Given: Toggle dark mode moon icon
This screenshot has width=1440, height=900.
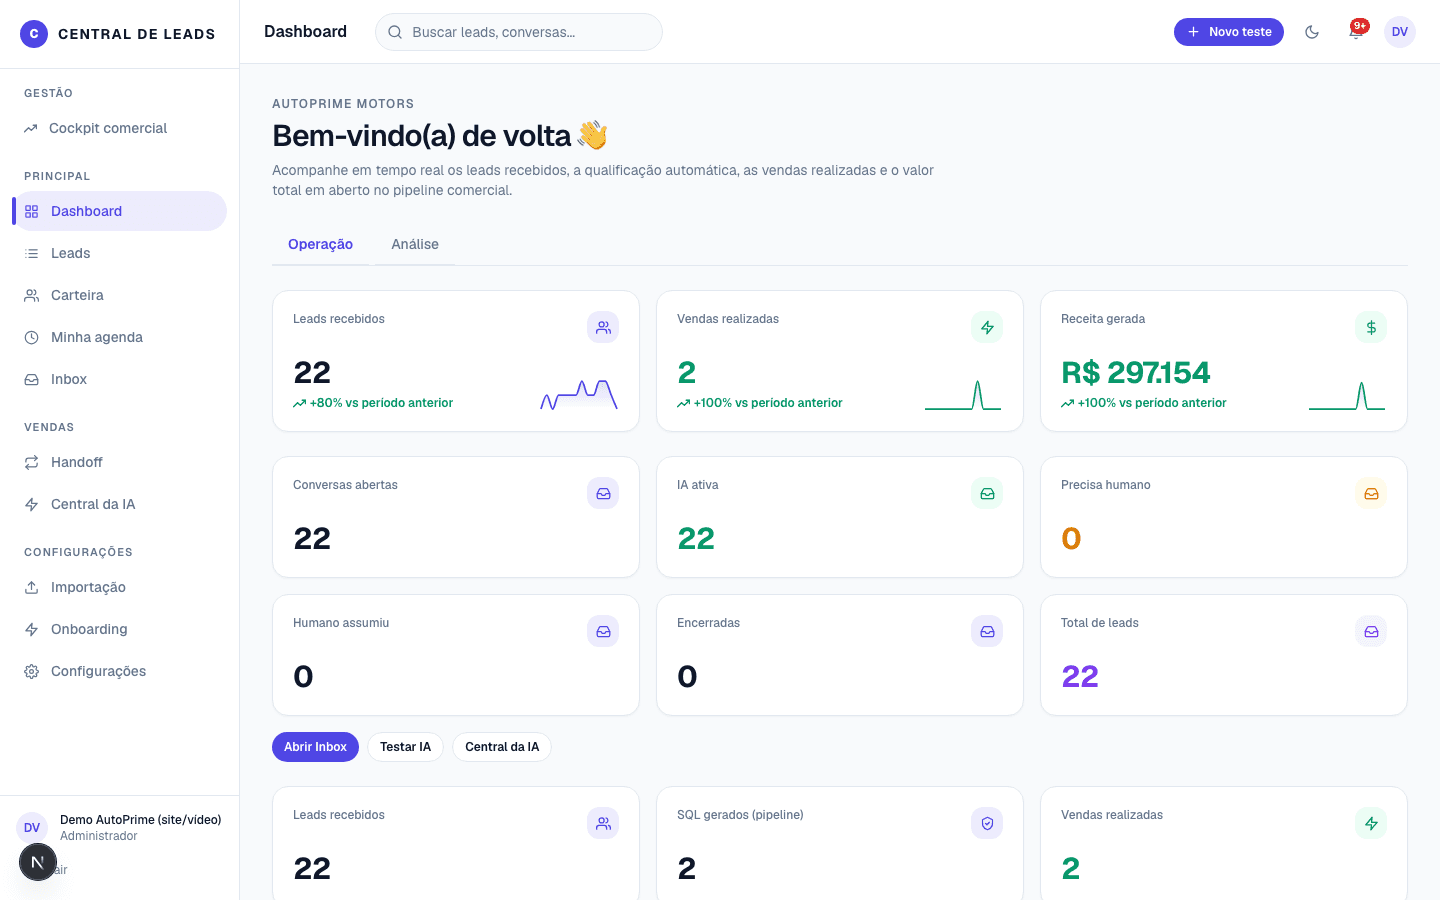Looking at the screenshot, I should [1312, 32].
